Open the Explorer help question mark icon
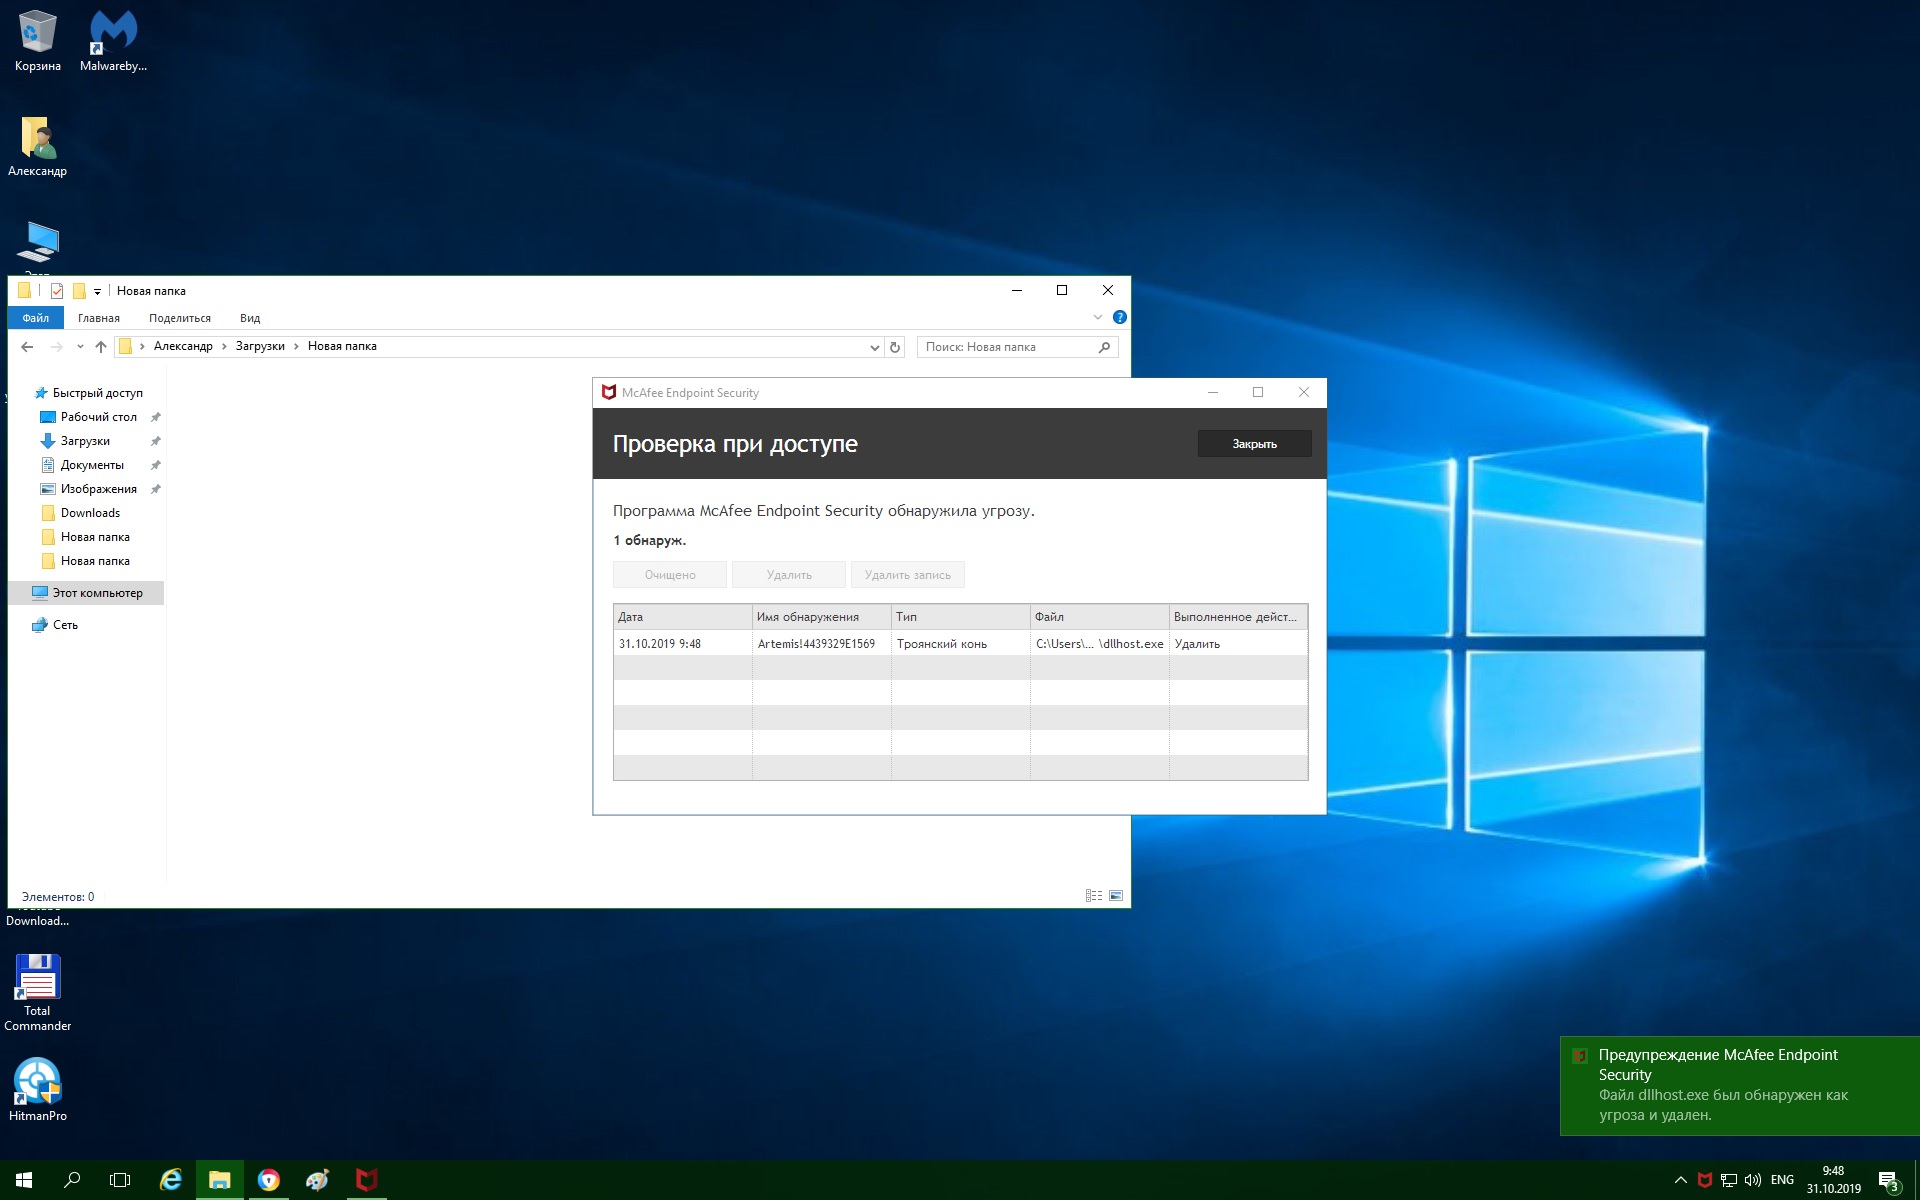This screenshot has width=1920, height=1200. point(1120,317)
